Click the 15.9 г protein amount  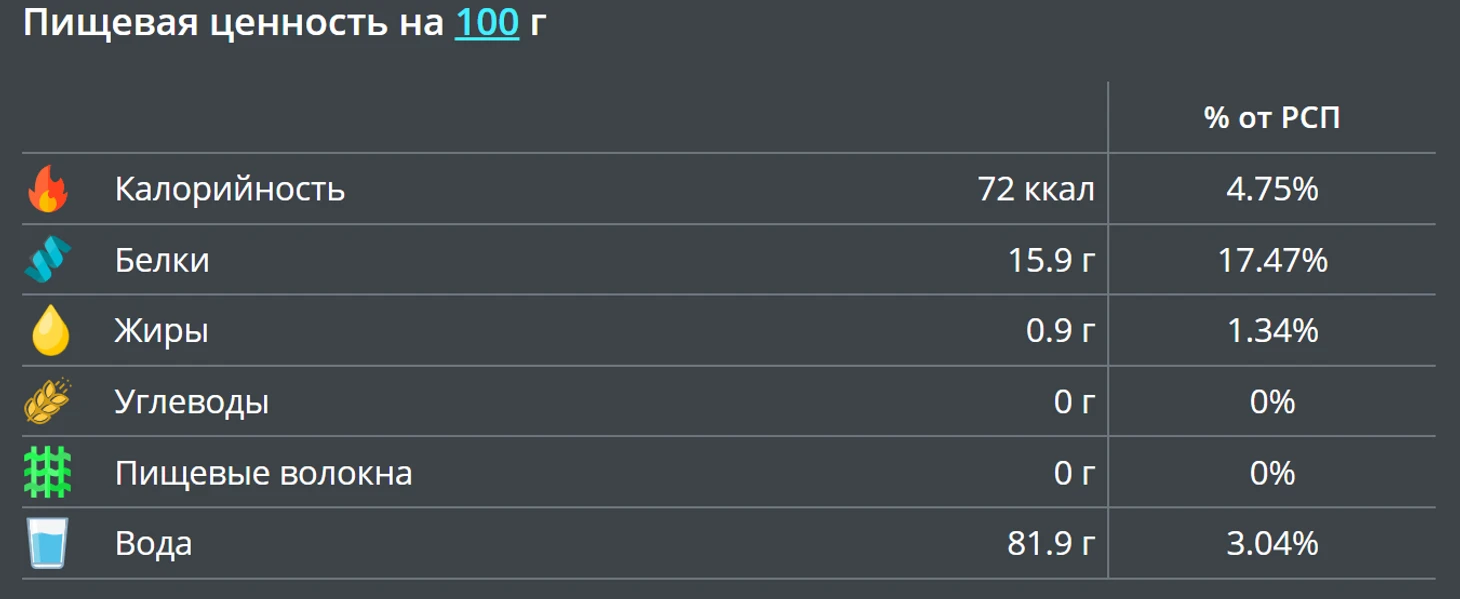[1053, 260]
